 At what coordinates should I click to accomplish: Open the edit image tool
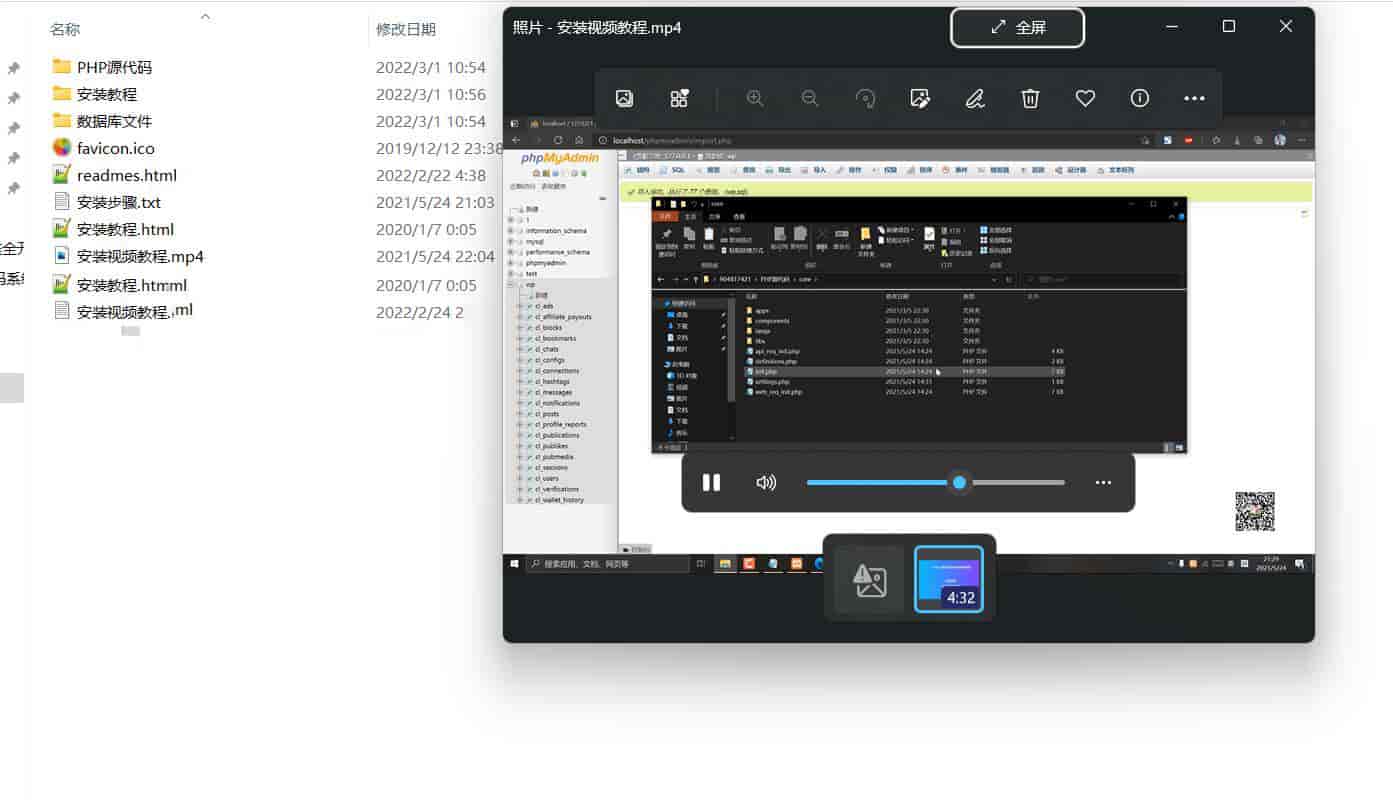click(920, 98)
